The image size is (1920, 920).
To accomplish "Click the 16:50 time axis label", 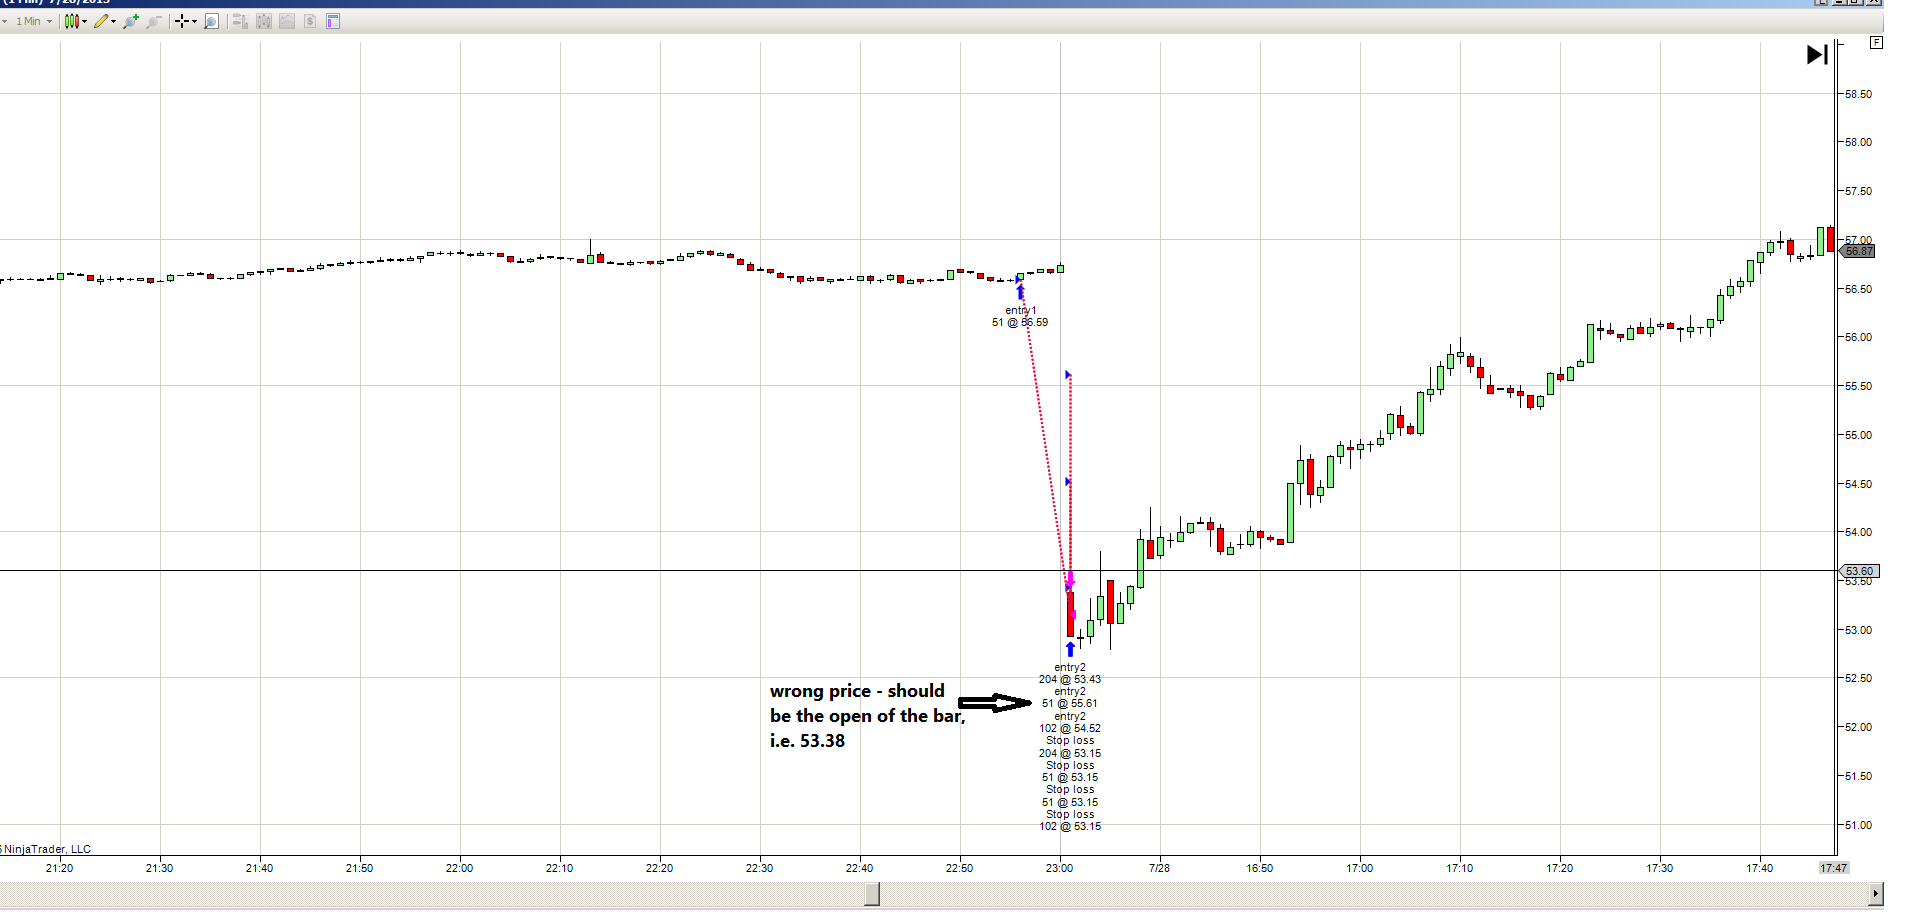I will click(x=1260, y=868).
